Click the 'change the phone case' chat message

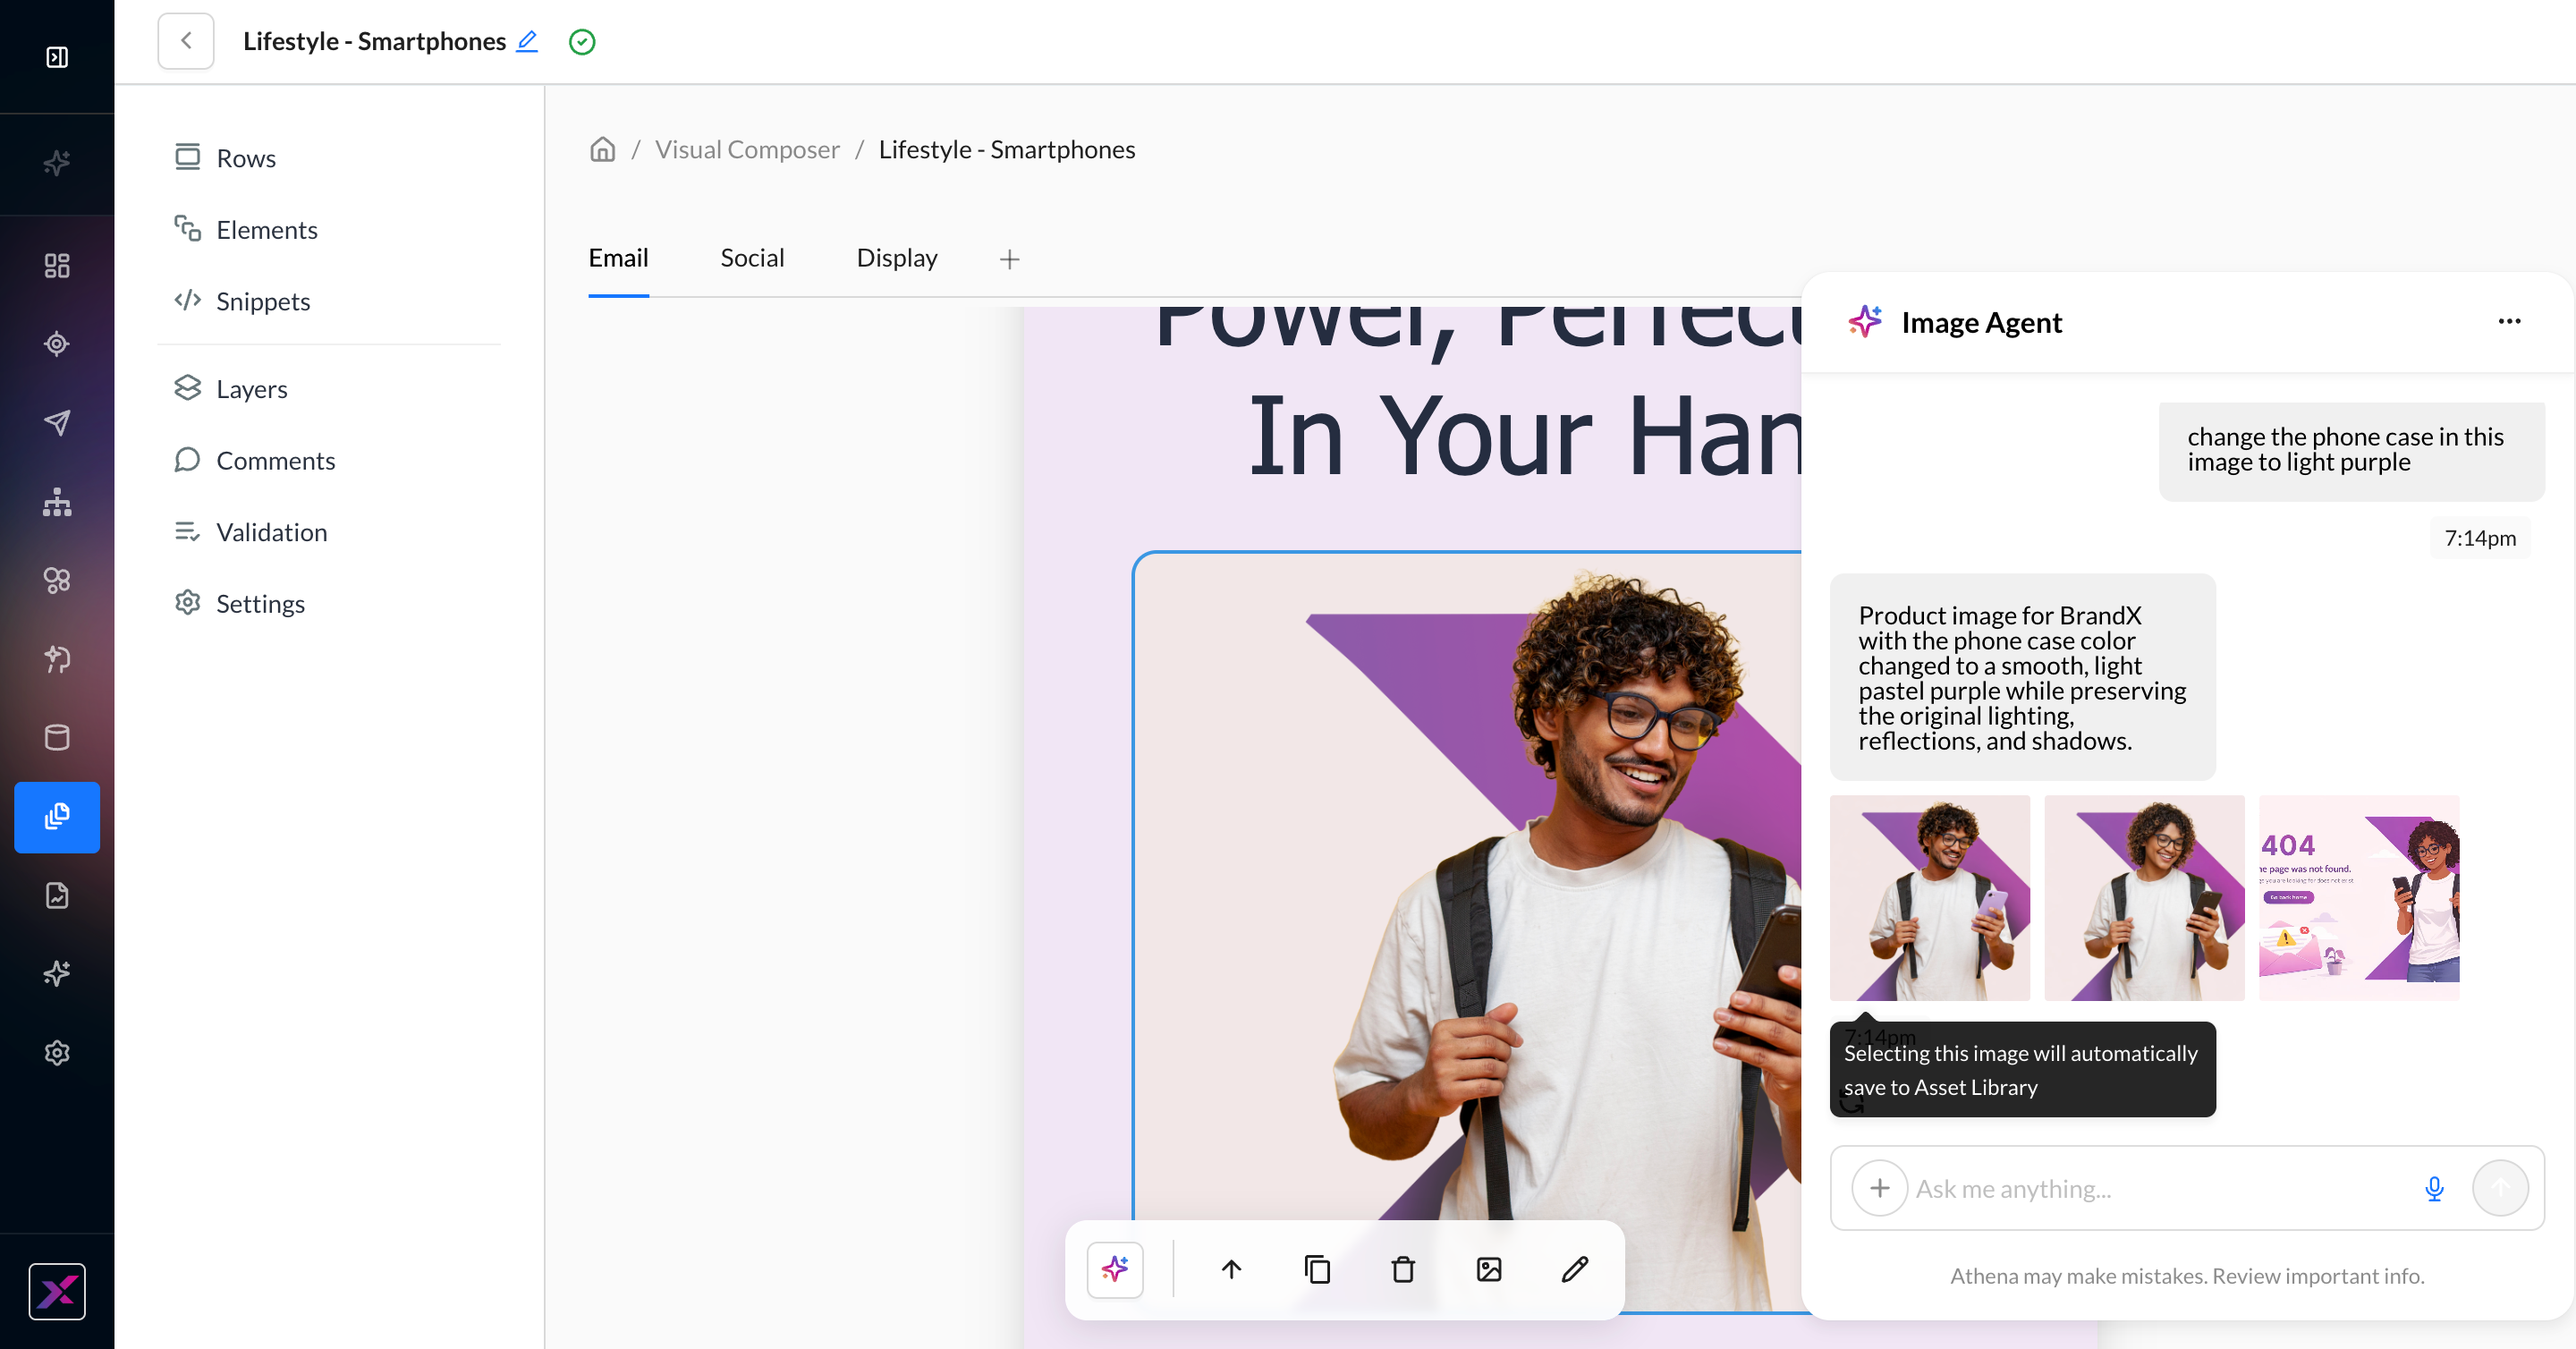[2351, 451]
